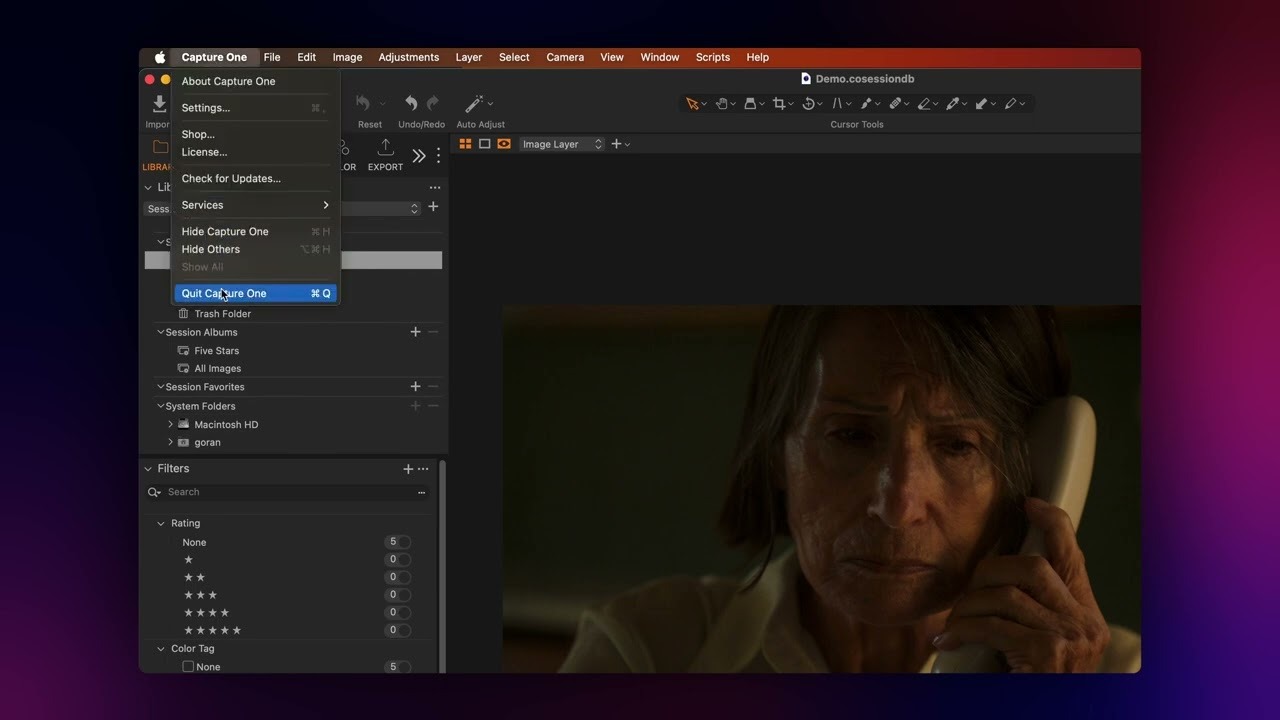This screenshot has width=1280, height=720.
Task: Open the tool tabs vertical dots menu
Action: click(x=438, y=155)
